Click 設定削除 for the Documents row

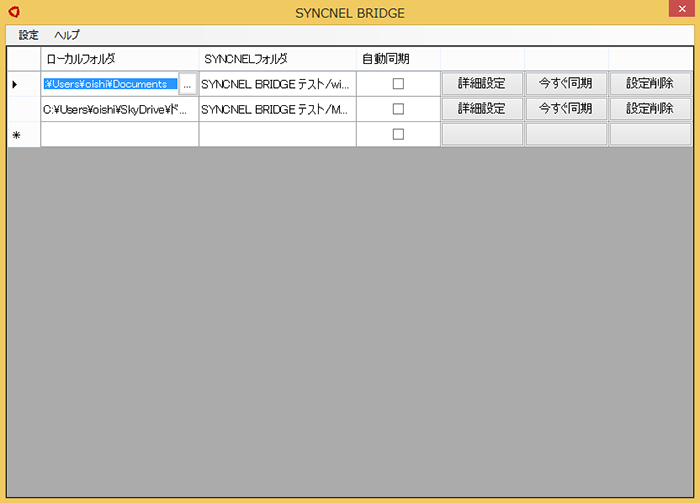(x=650, y=83)
